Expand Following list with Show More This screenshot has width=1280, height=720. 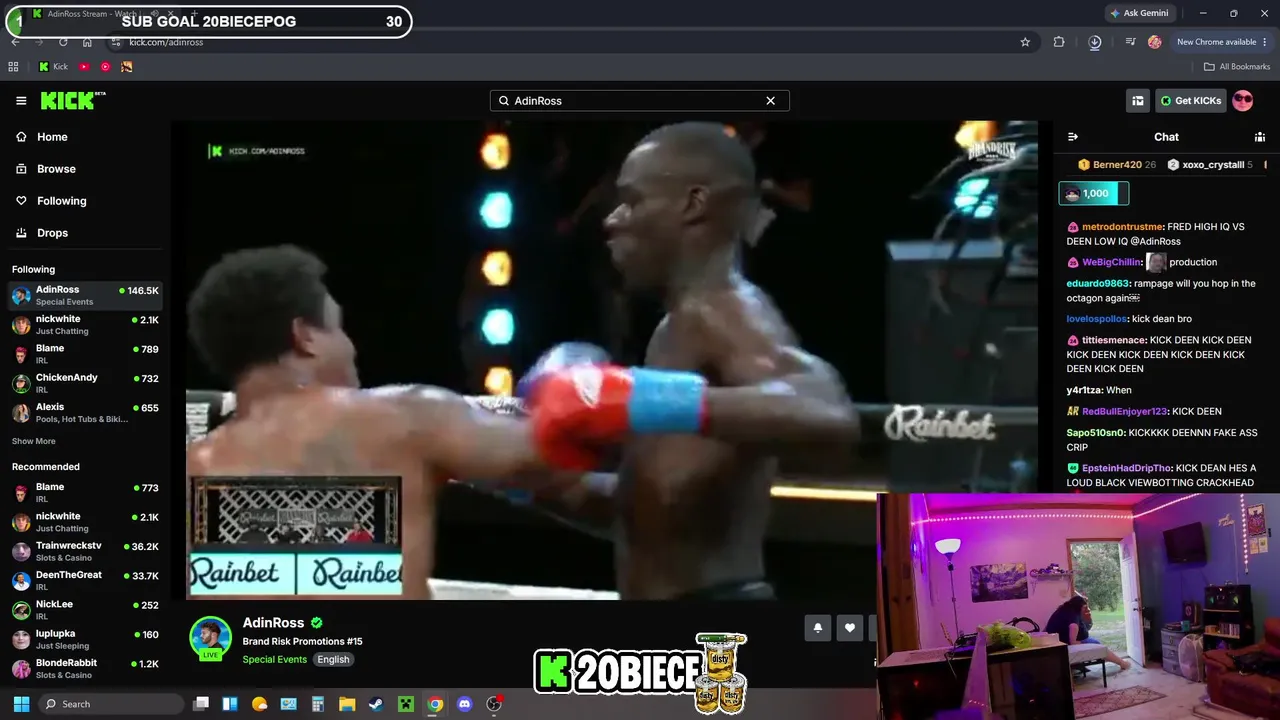pos(34,441)
